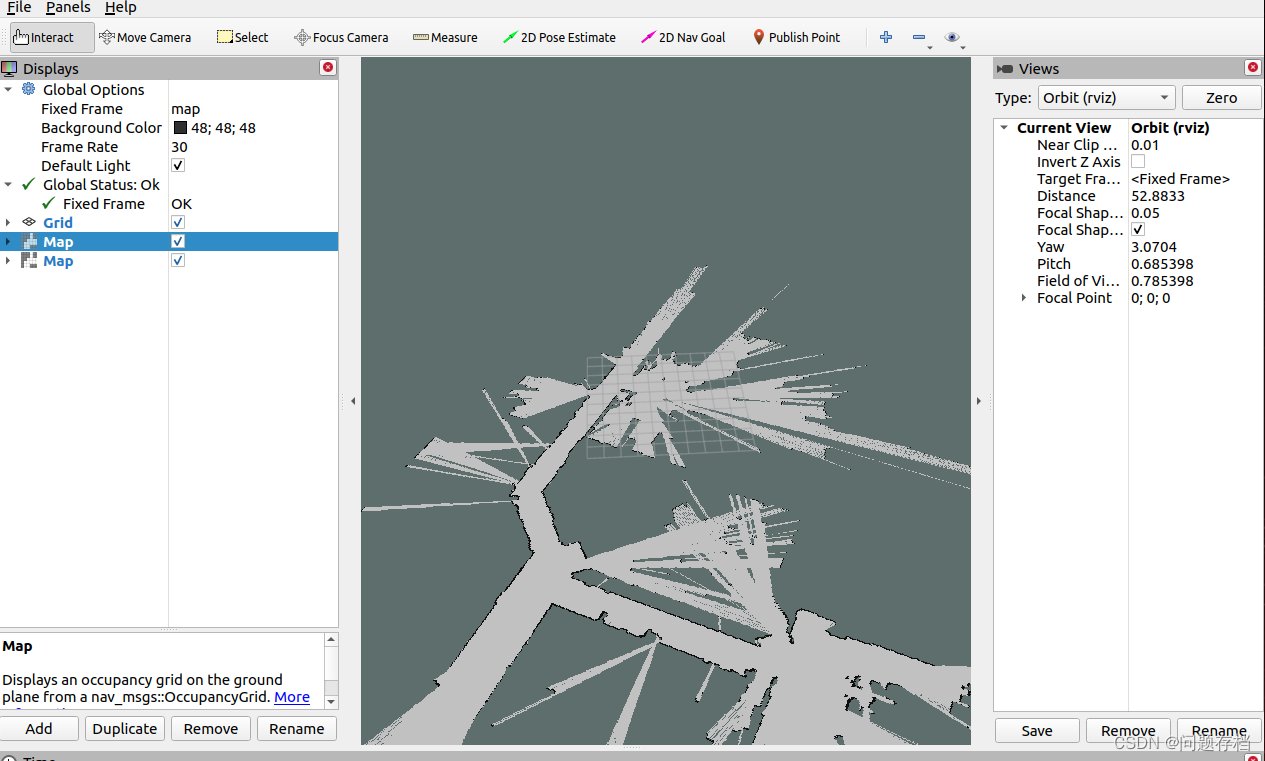This screenshot has height=761, width=1265.
Task: Click the description box scroll up arrow
Action: pyautogui.click(x=332, y=639)
